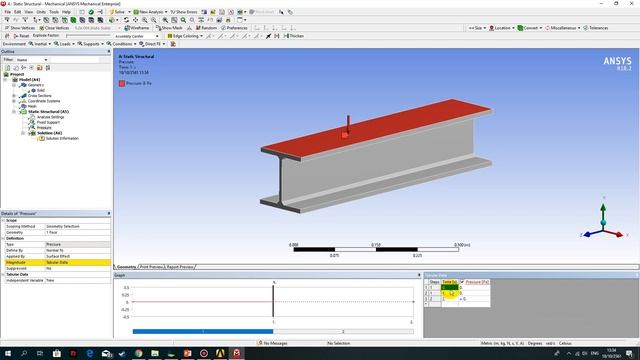Viewport: 640px width, 360px height.
Task: Open the View menu
Action: pos(29,12)
